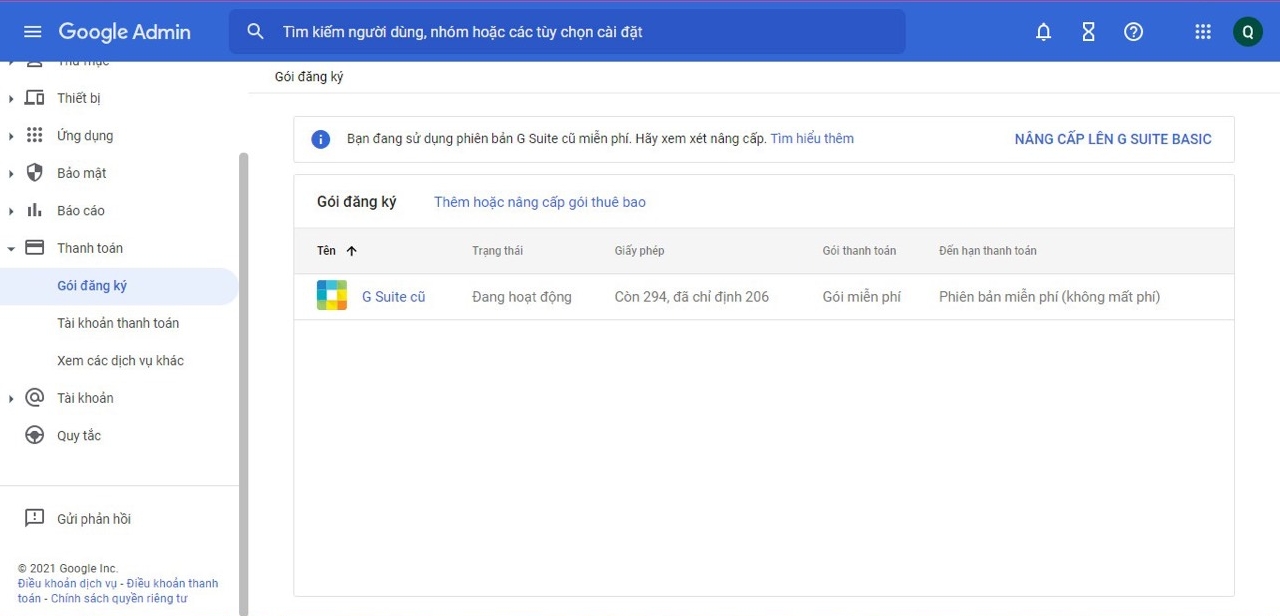1280x616 pixels.
Task: Click the search magnifier icon
Action: 256,32
